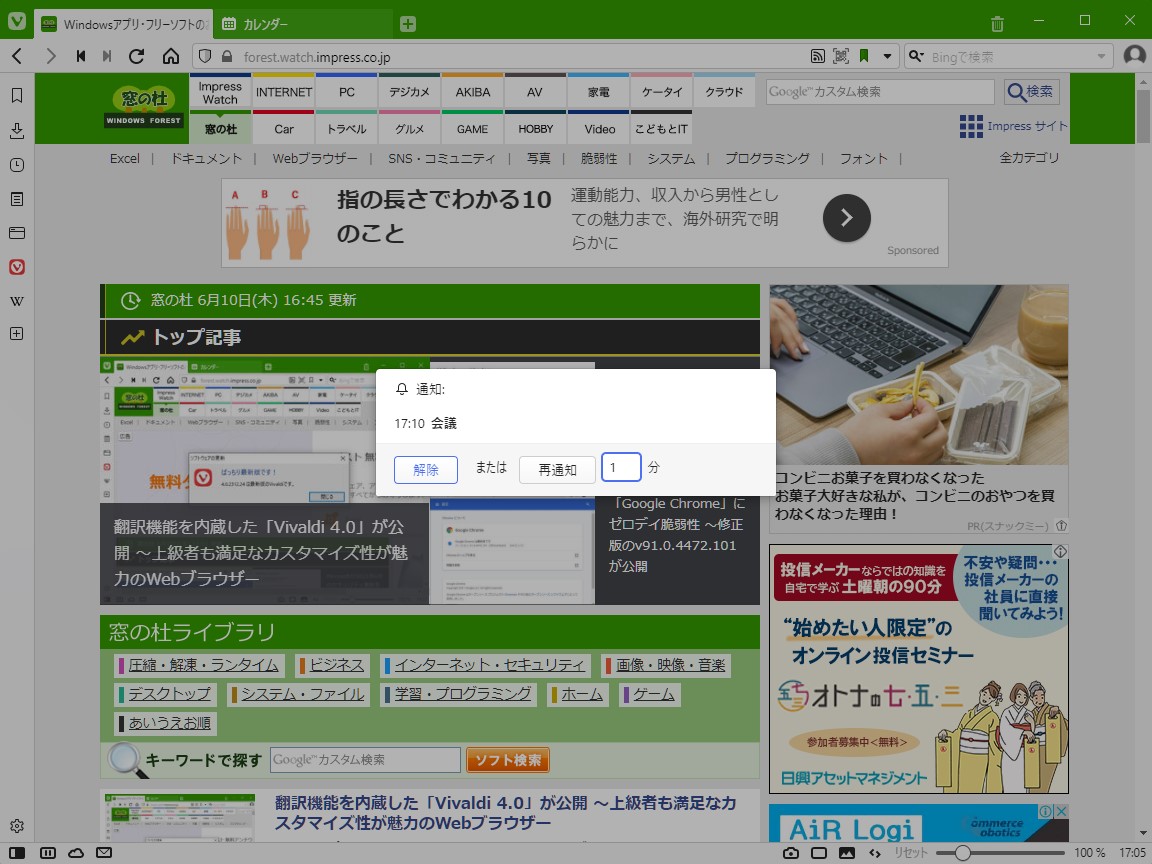Adjust the page zoom slider

pyautogui.click(x=962, y=852)
